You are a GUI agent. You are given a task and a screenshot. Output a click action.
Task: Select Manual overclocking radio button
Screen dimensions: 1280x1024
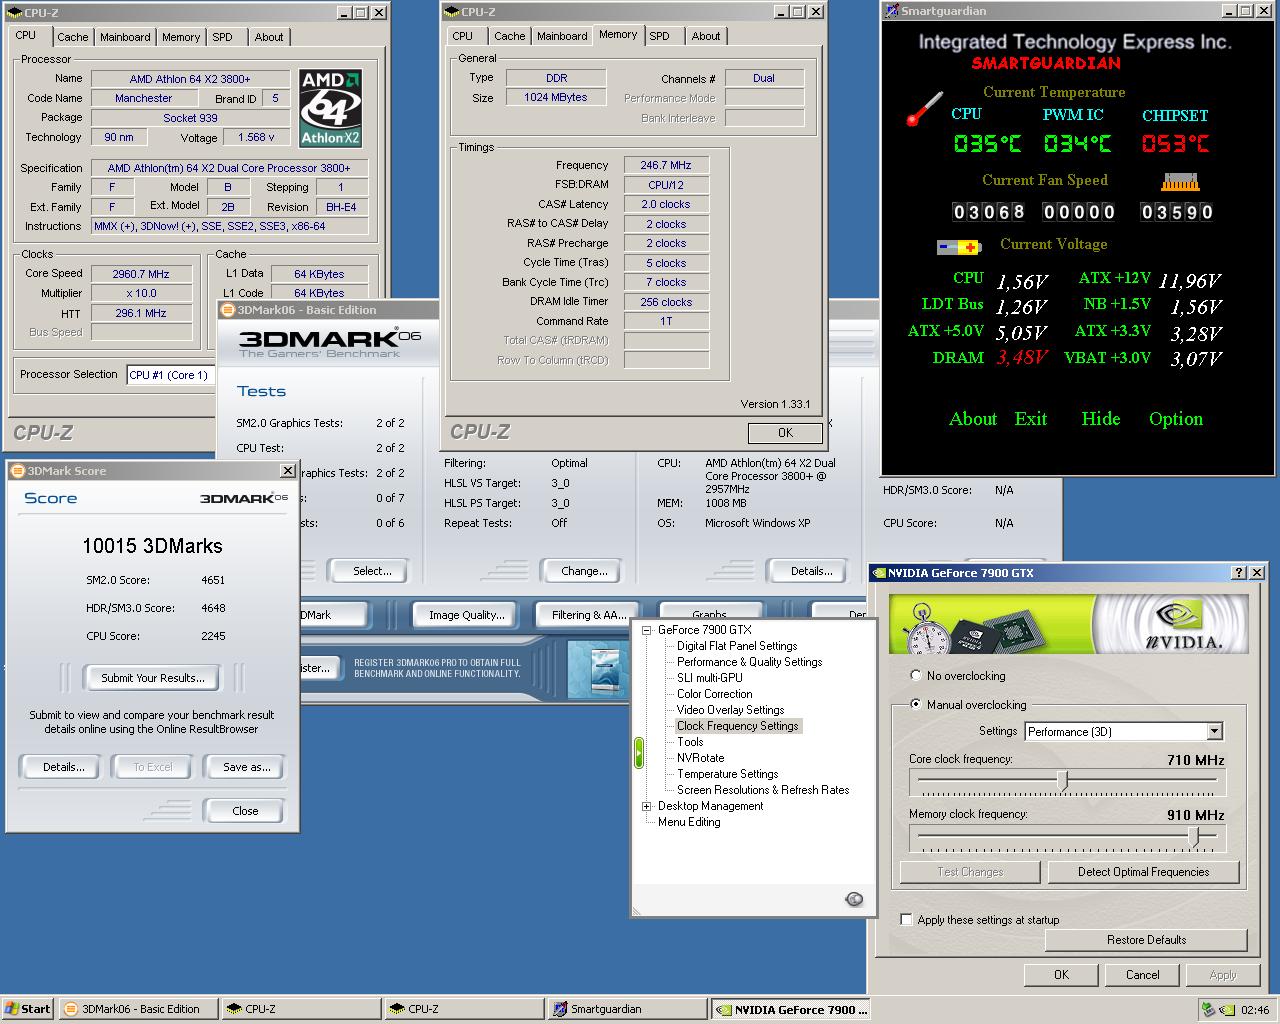916,704
